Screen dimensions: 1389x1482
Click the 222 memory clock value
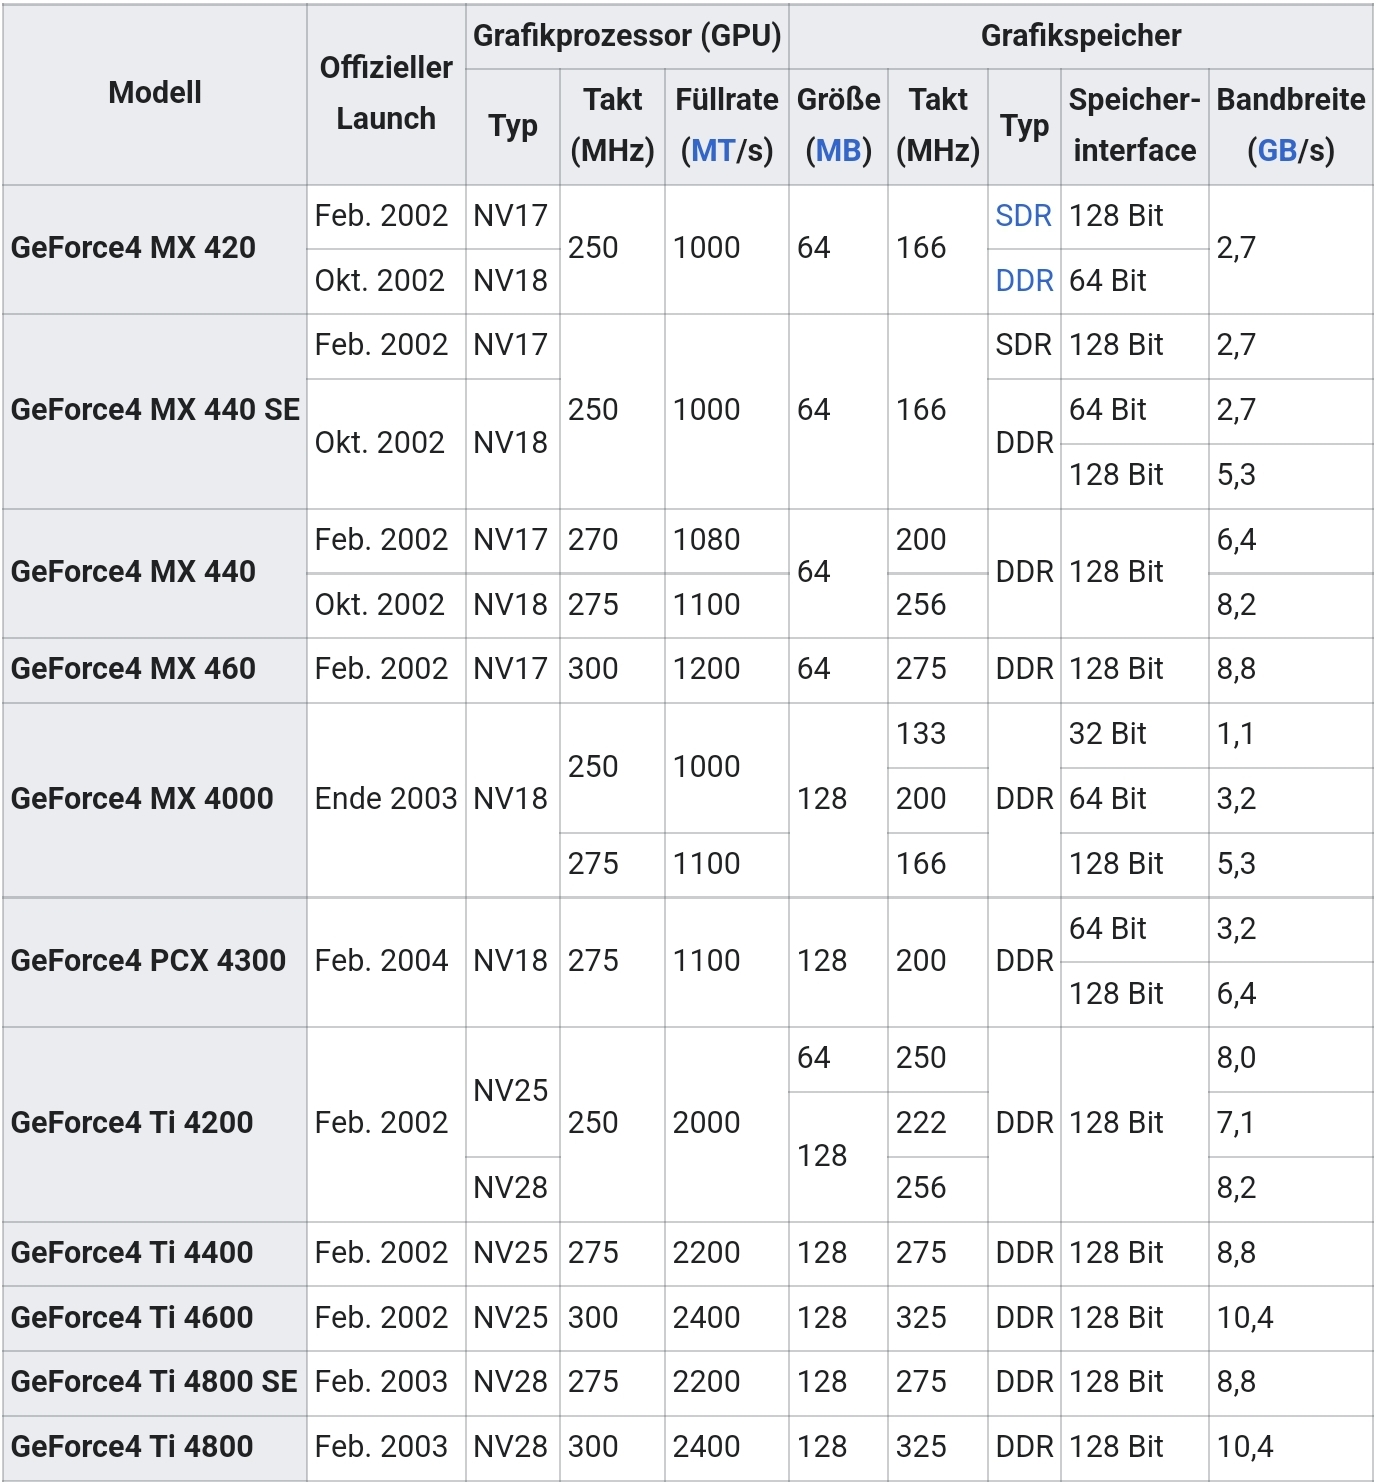point(937,1124)
